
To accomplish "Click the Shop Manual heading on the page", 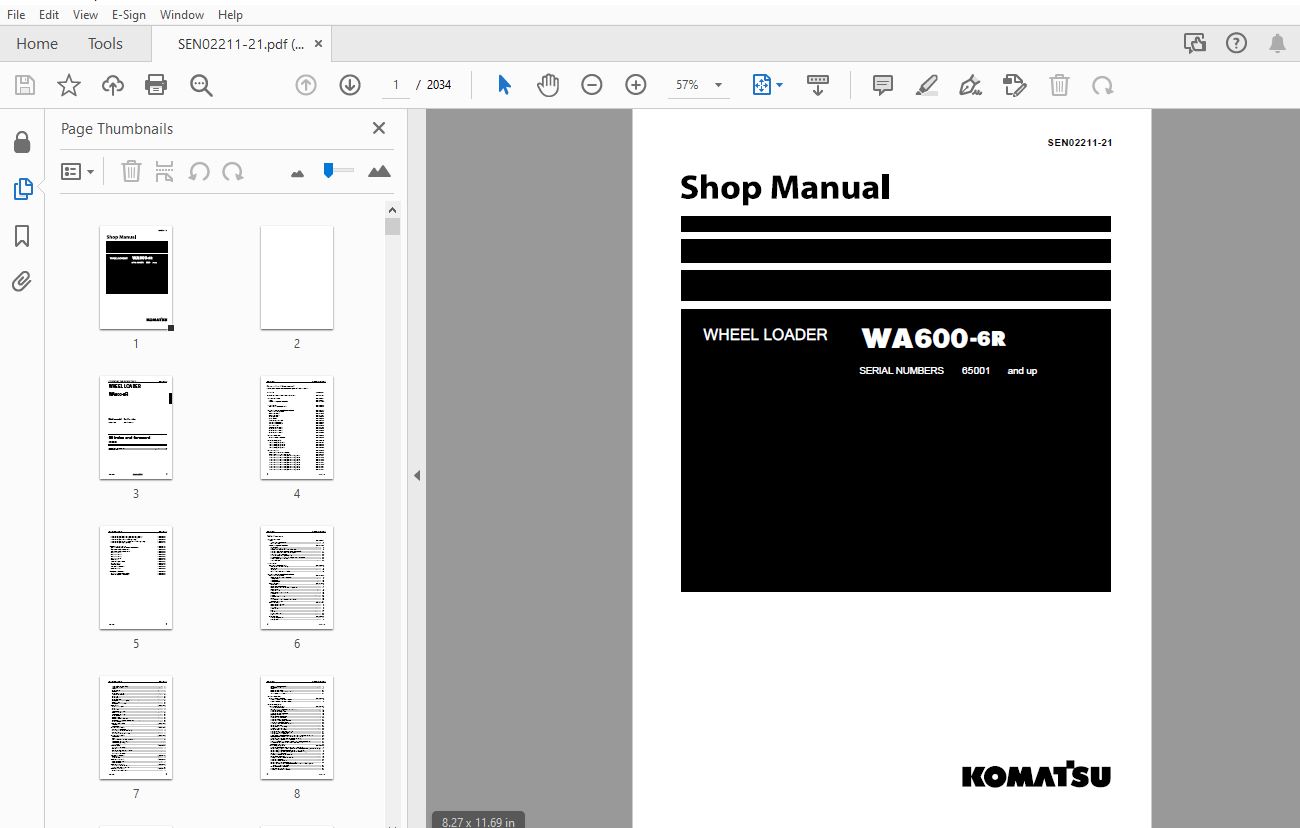I will coord(785,187).
